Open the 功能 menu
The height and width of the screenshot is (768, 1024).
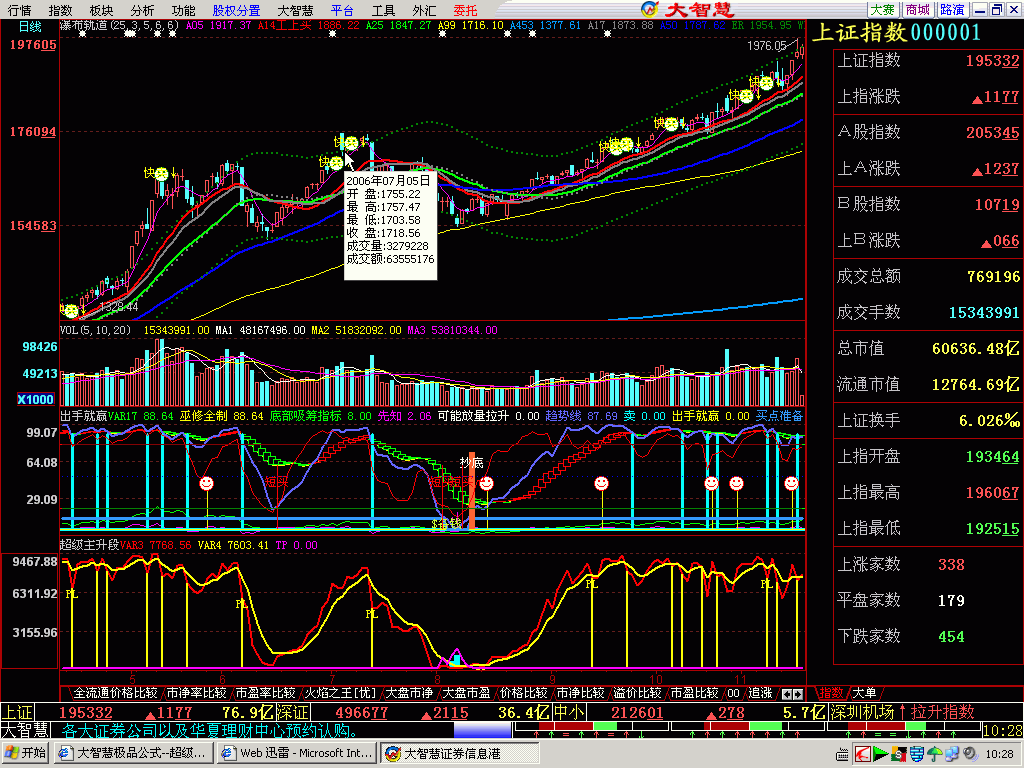point(184,10)
